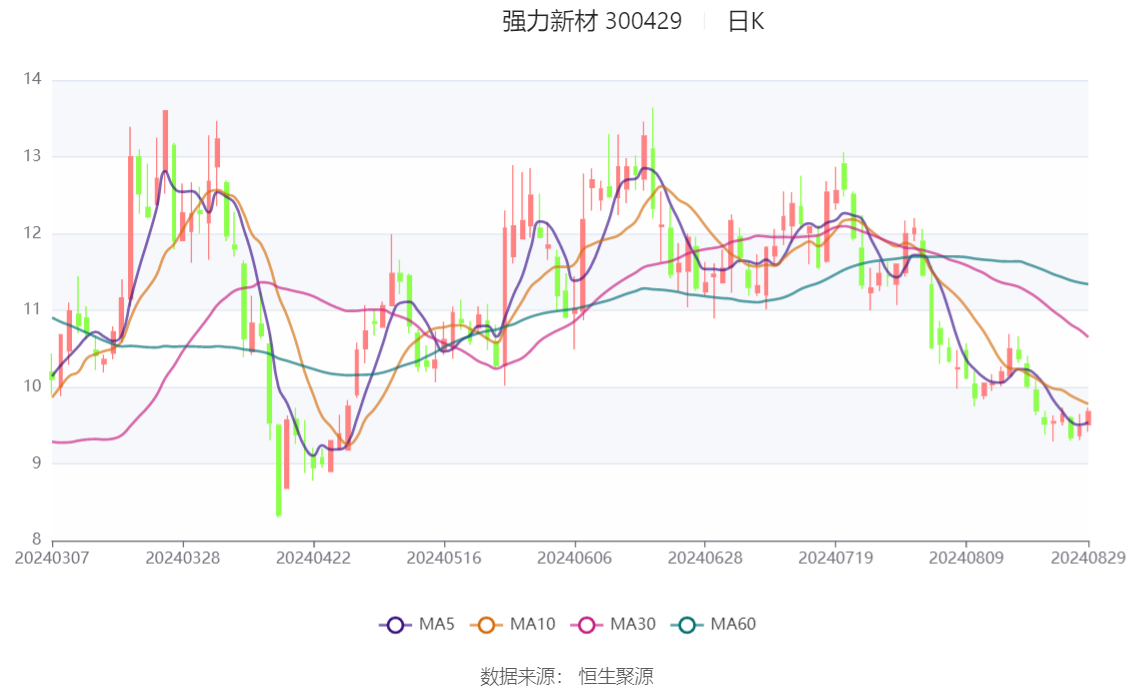Click the y-axis value 8
1134x689 pixels.
37,539
